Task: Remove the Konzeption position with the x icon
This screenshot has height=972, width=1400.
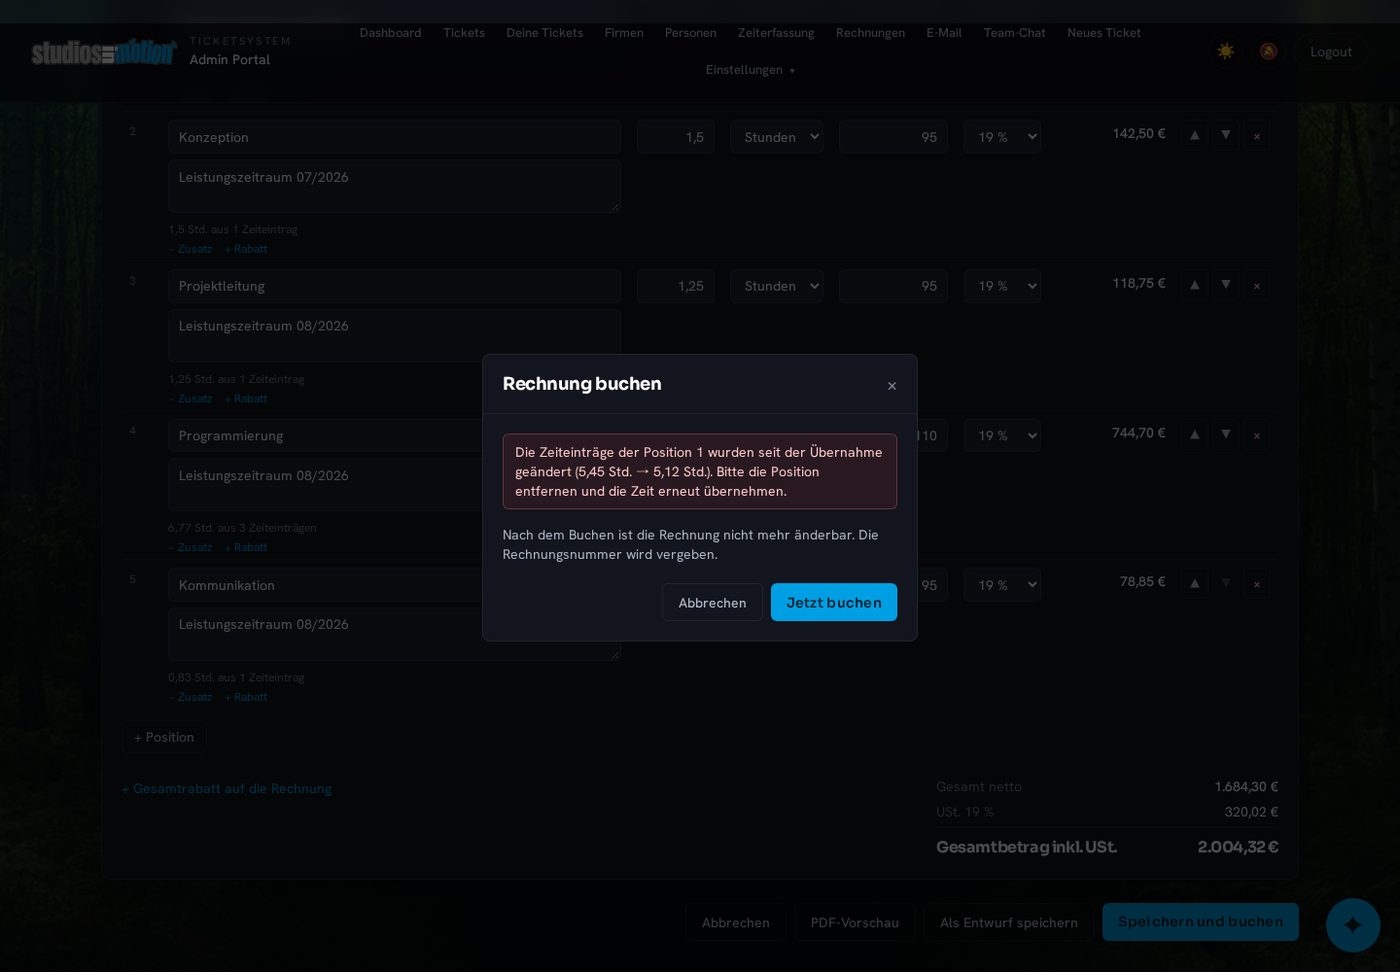Action: click(1257, 136)
